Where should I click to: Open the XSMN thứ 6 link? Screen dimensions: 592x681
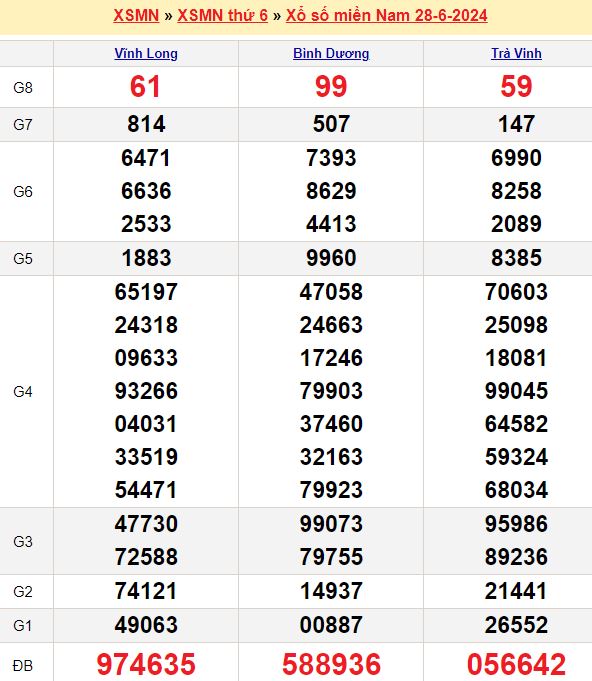[x=222, y=15]
